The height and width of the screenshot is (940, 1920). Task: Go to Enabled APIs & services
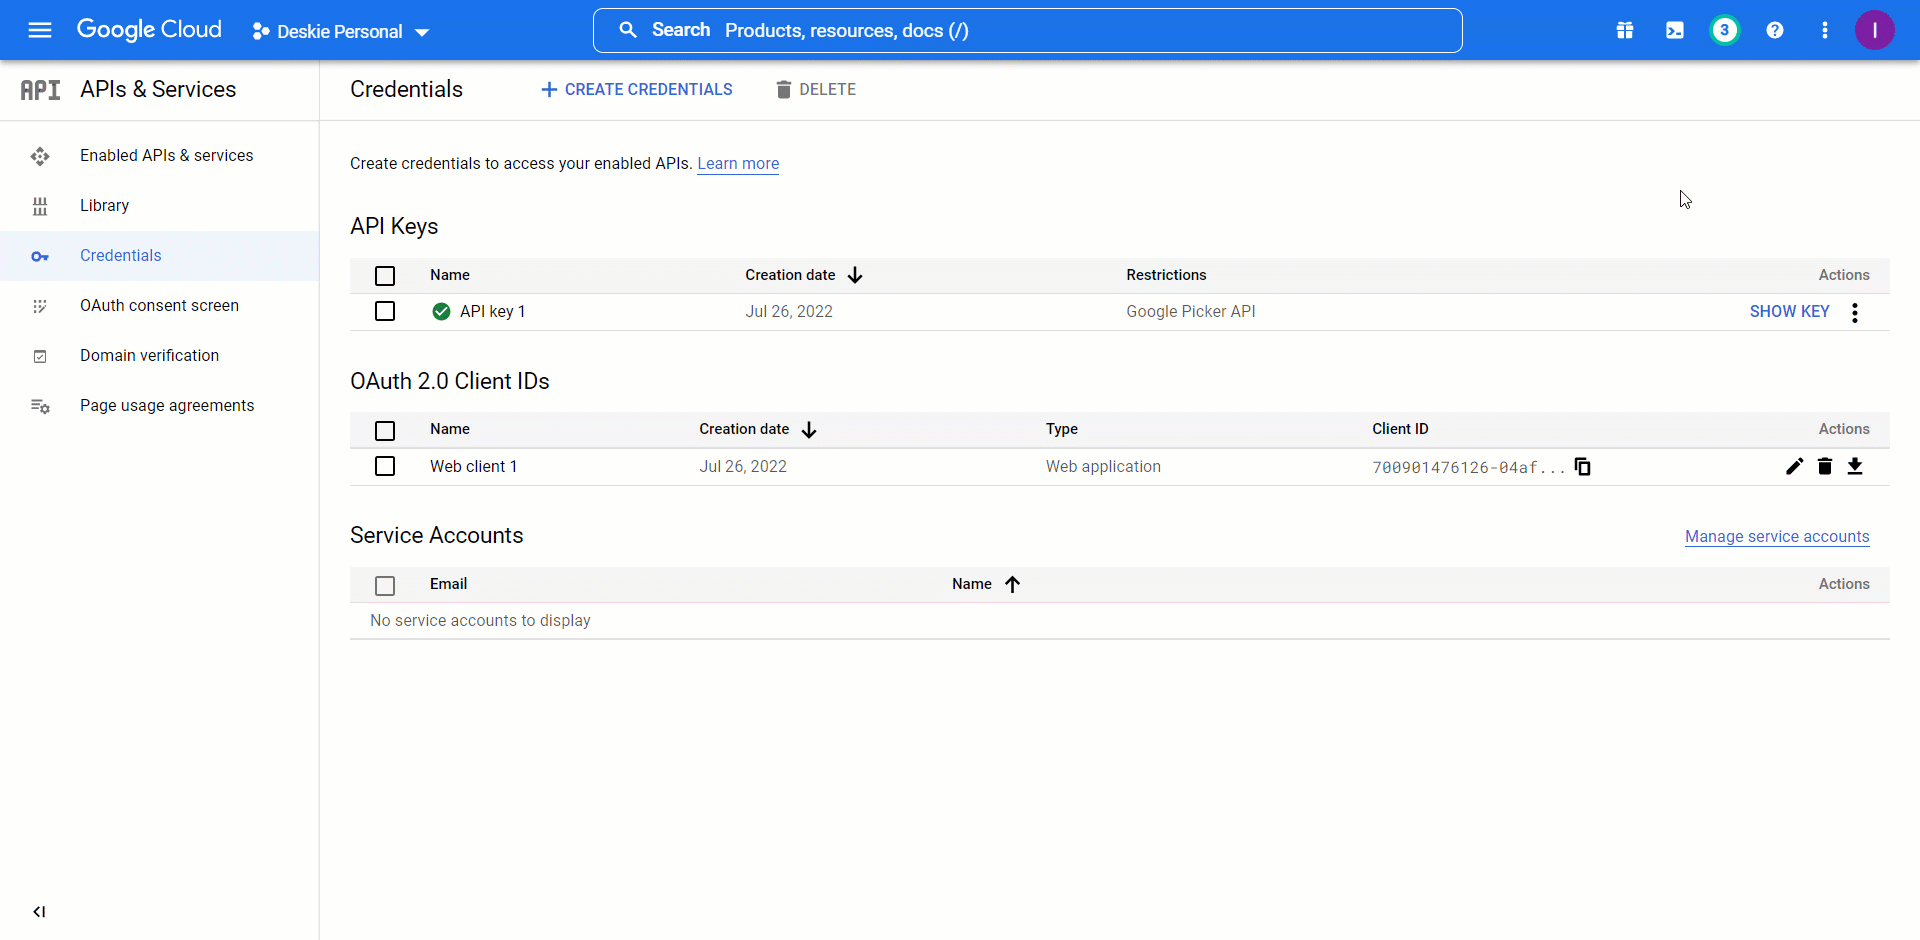(x=167, y=155)
